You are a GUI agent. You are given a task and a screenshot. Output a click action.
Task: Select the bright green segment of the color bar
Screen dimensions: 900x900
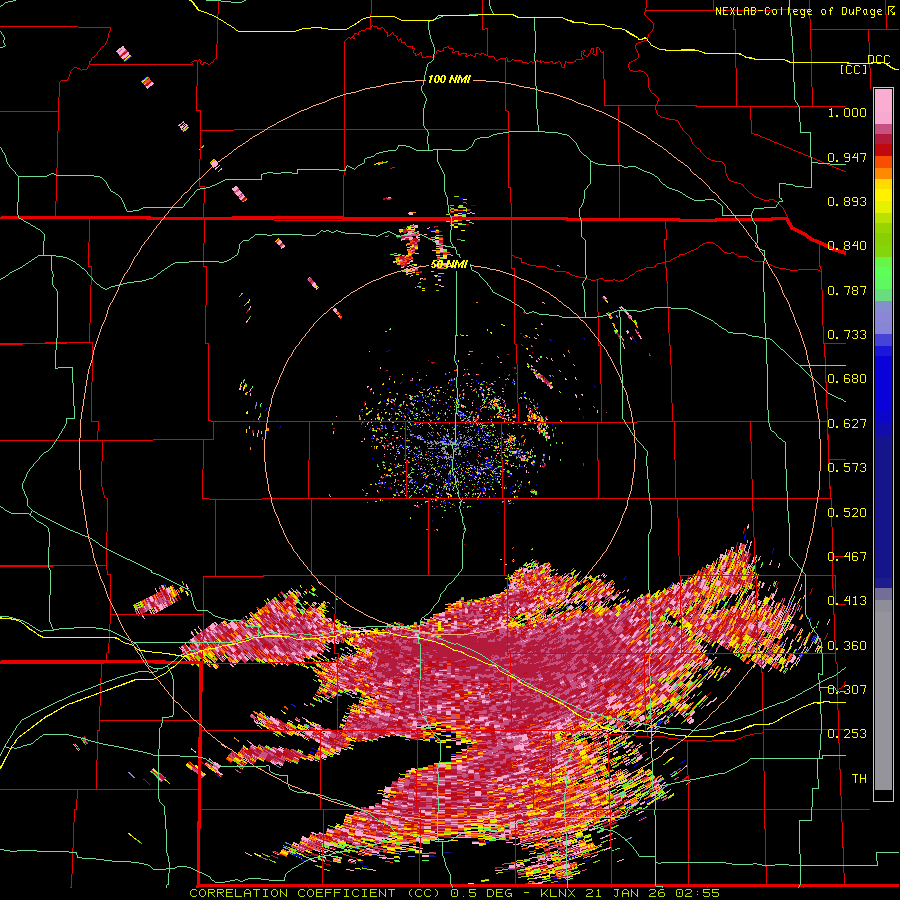(x=883, y=274)
